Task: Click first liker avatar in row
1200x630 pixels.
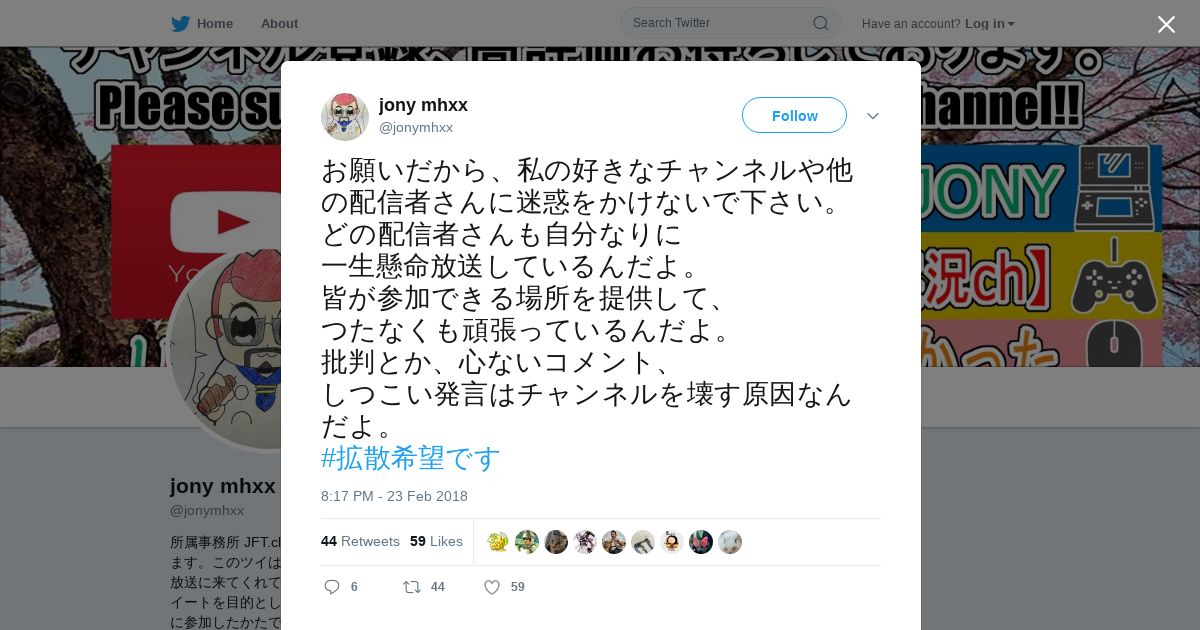Action: coord(498,542)
